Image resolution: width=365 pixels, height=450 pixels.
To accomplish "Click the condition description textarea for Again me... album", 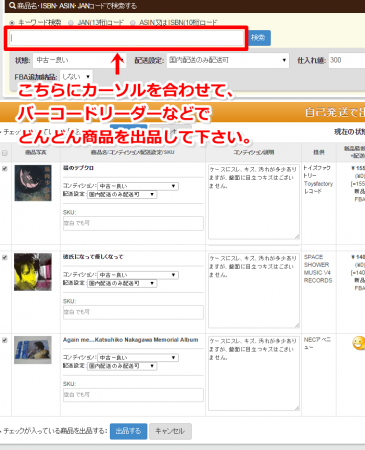I will [x=254, y=374].
